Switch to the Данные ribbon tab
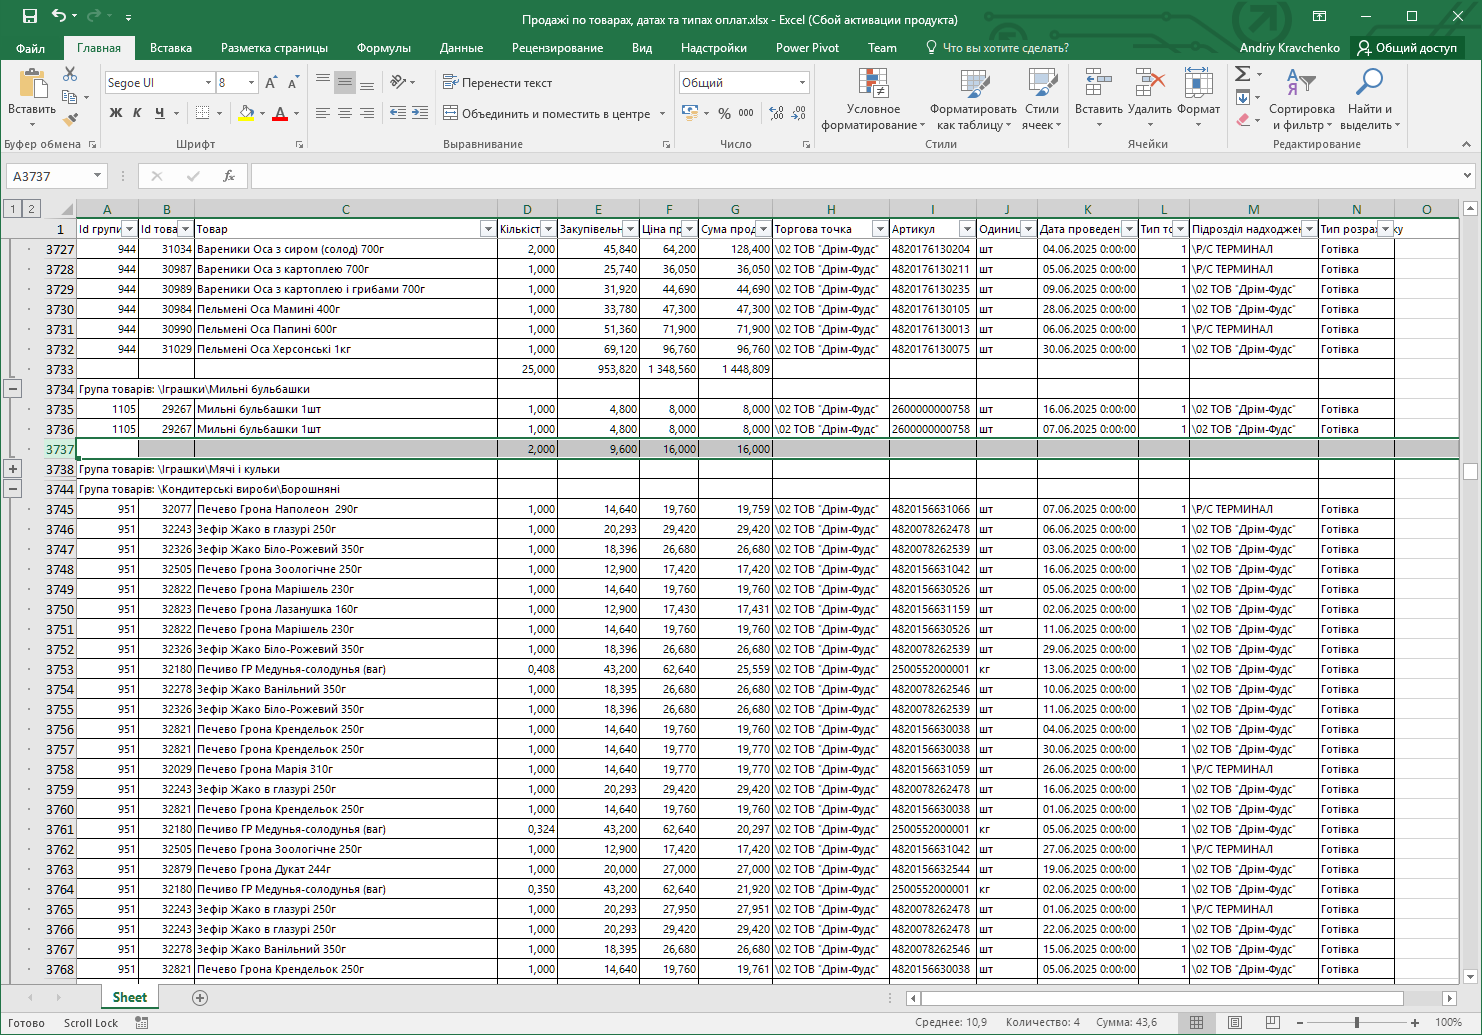1482x1035 pixels. click(x=461, y=48)
